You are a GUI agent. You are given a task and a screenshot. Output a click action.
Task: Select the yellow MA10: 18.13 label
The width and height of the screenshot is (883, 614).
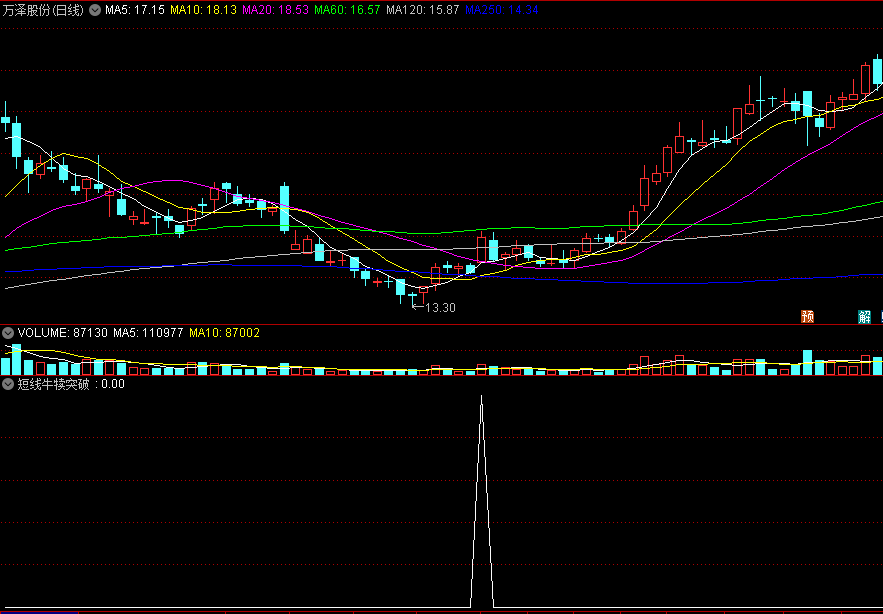coord(204,10)
